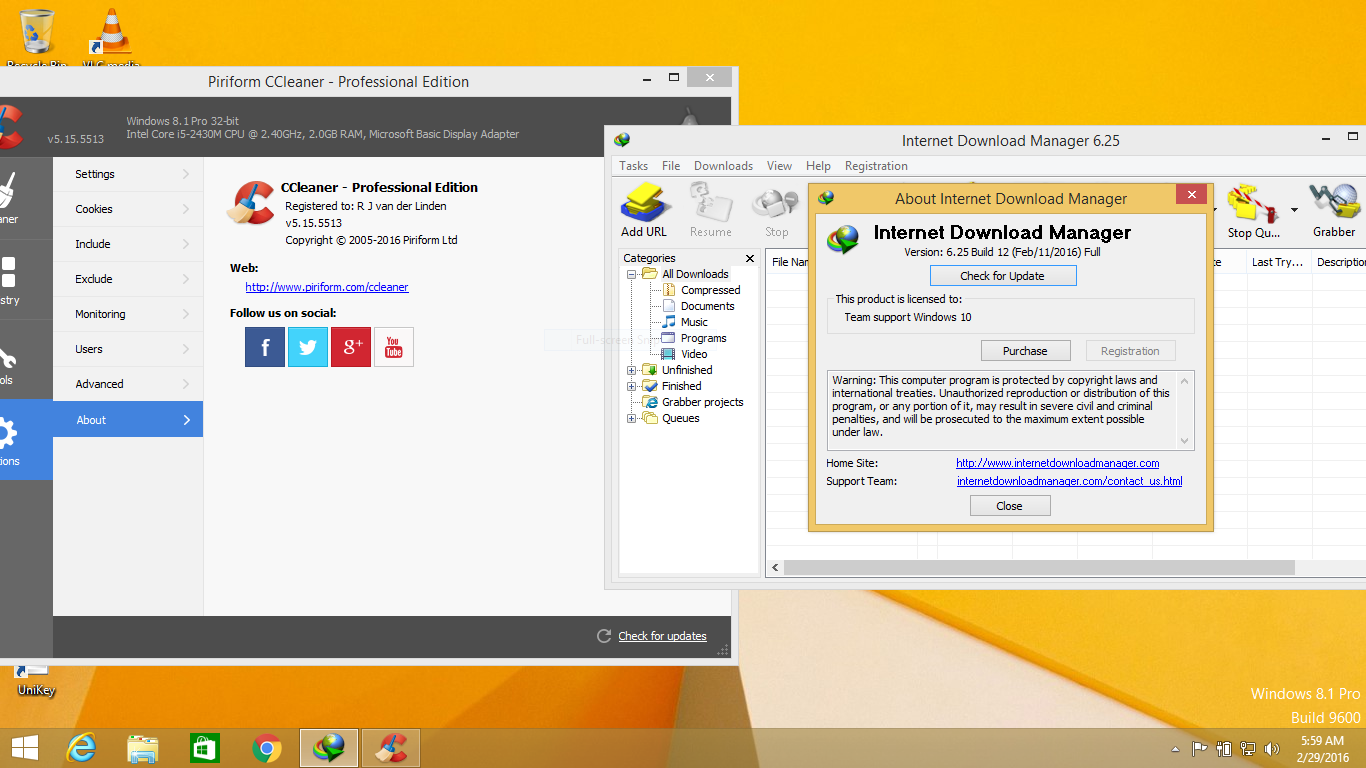Click the Grabber toolbar icon in IDM
Screen dimensions: 1366x768
pyautogui.click(x=1334, y=211)
